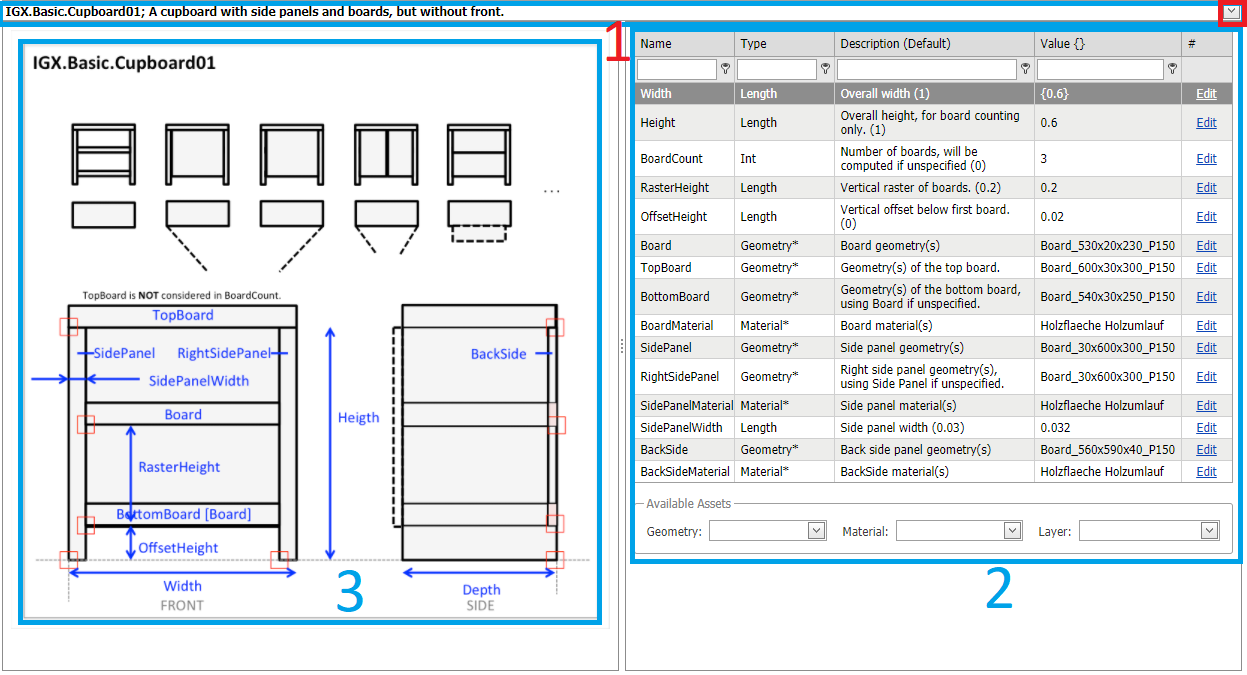Collapse the header using top-right chevron button

(1230, 12)
